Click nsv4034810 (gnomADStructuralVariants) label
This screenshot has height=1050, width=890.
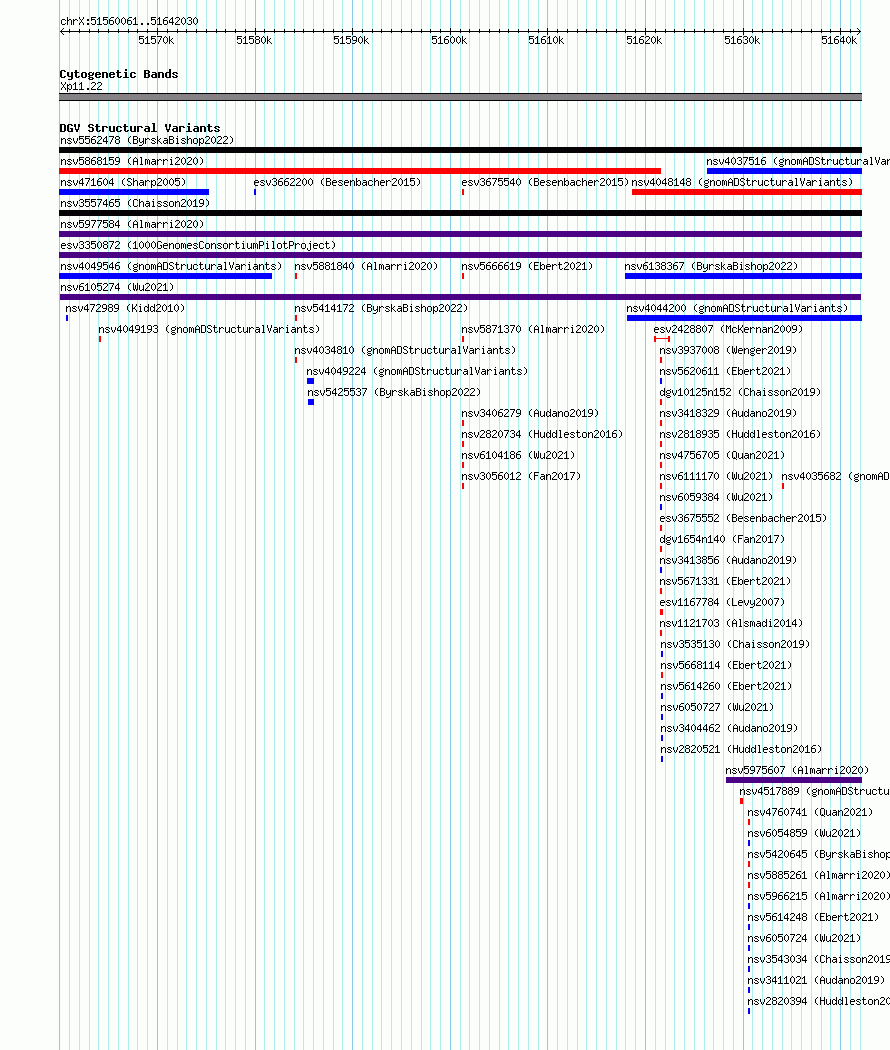point(405,350)
